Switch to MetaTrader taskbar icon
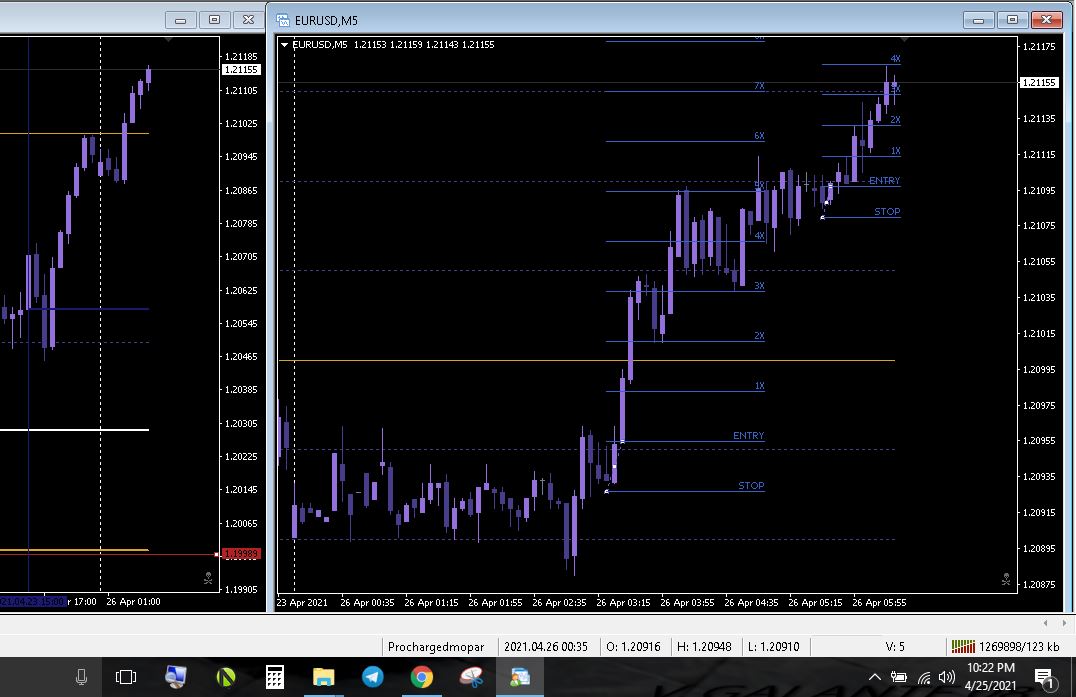Viewport: 1076px width, 697px height. point(519,677)
